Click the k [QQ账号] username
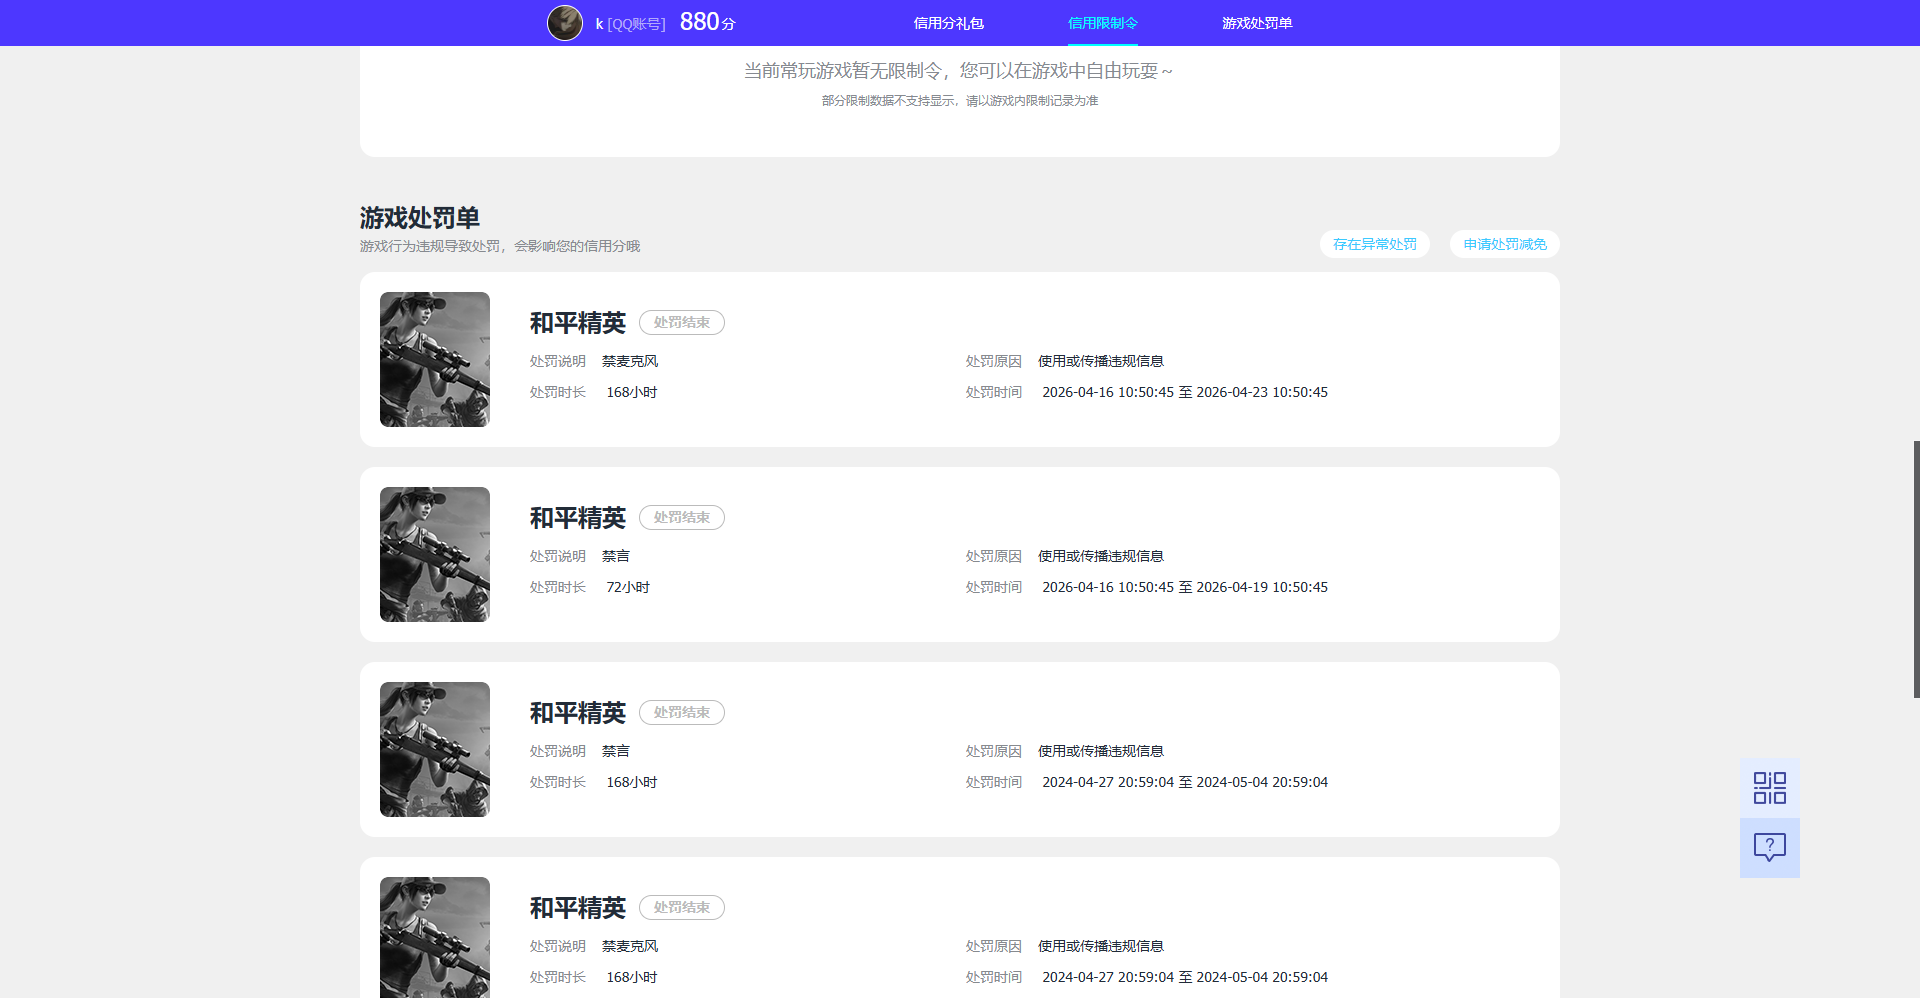This screenshot has height=998, width=1920. pyautogui.click(x=630, y=24)
